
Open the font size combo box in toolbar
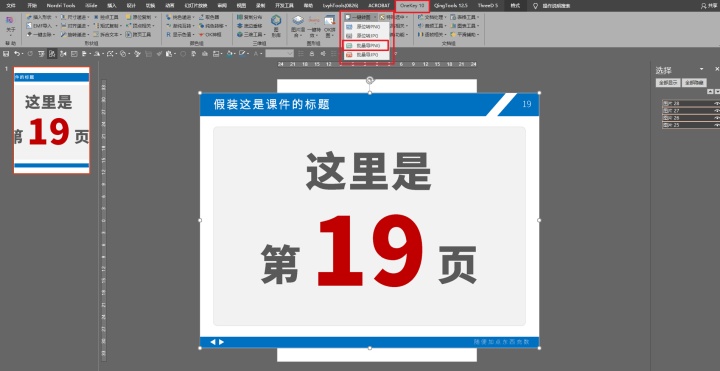click(x=279, y=54)
